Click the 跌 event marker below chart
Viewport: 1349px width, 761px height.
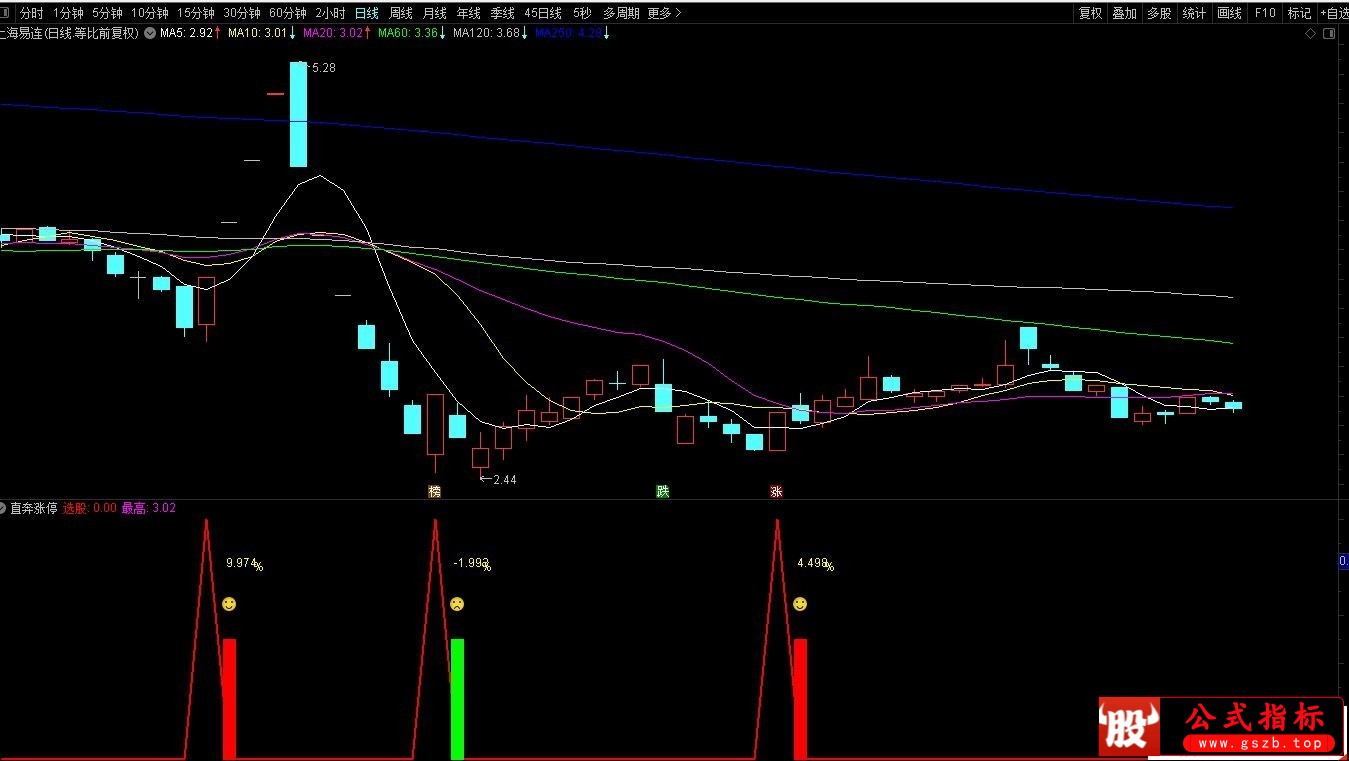click(662, 491)
